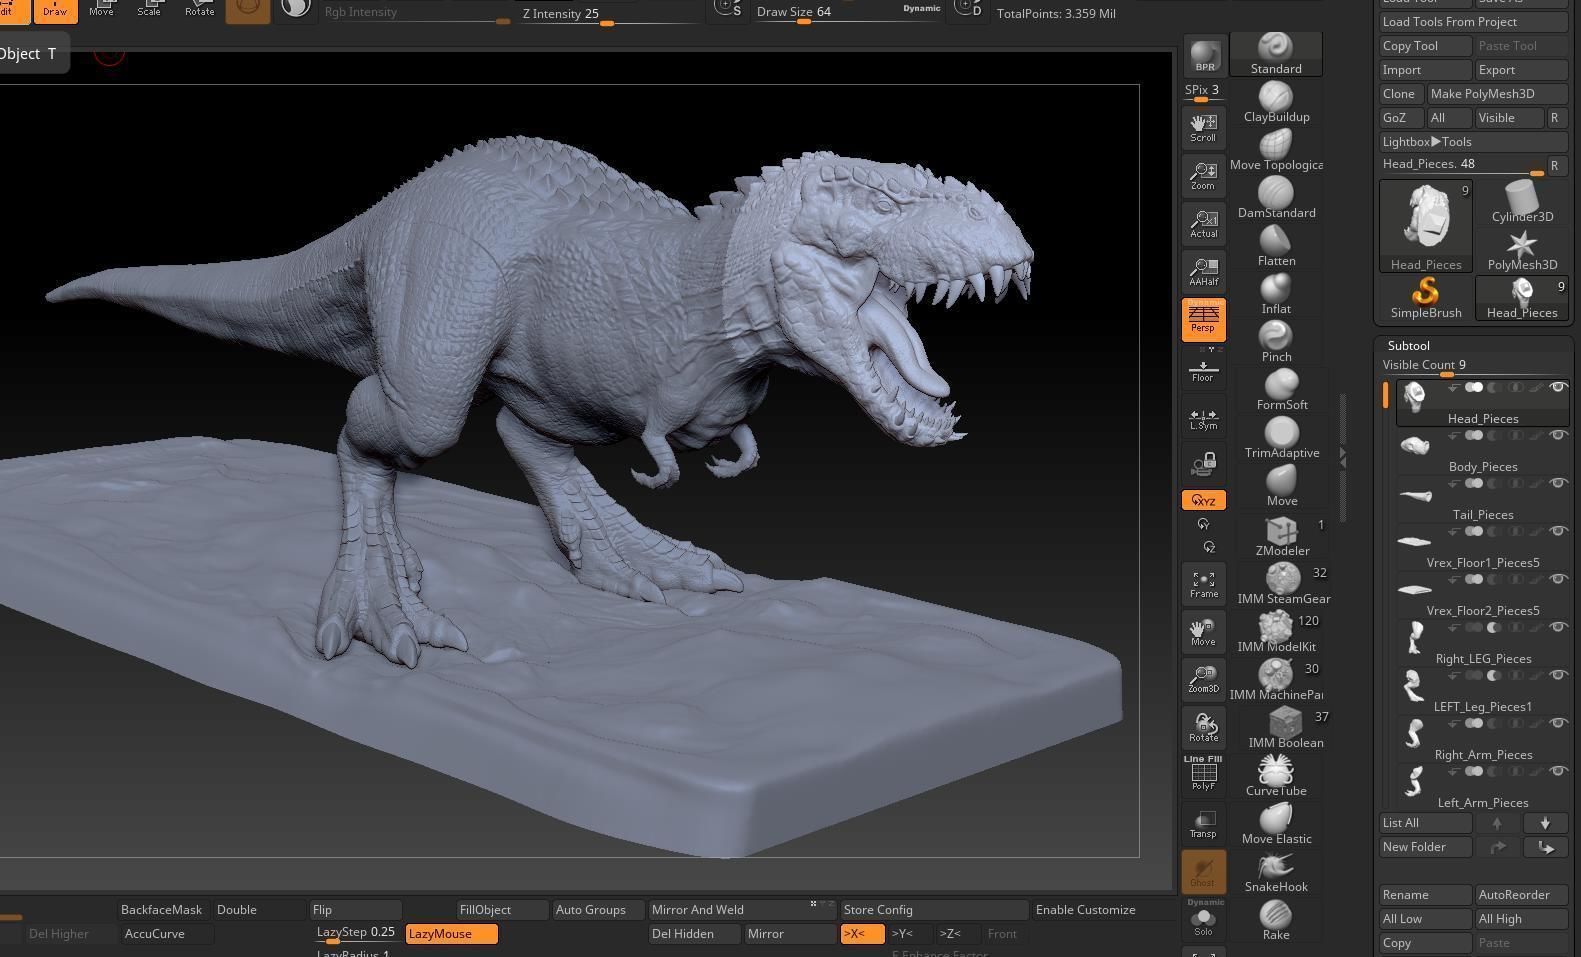Click the Clone tool button
The height and width of the screenshot is (957, 1581).
[x=1400, y=94]
